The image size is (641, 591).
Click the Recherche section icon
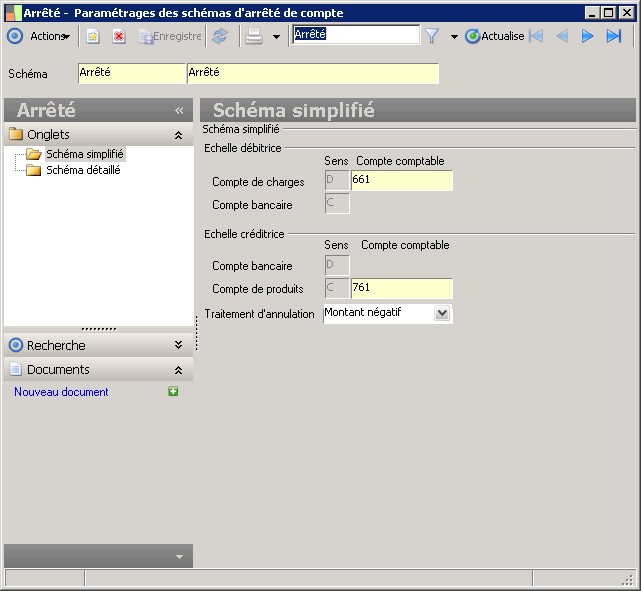16,345
